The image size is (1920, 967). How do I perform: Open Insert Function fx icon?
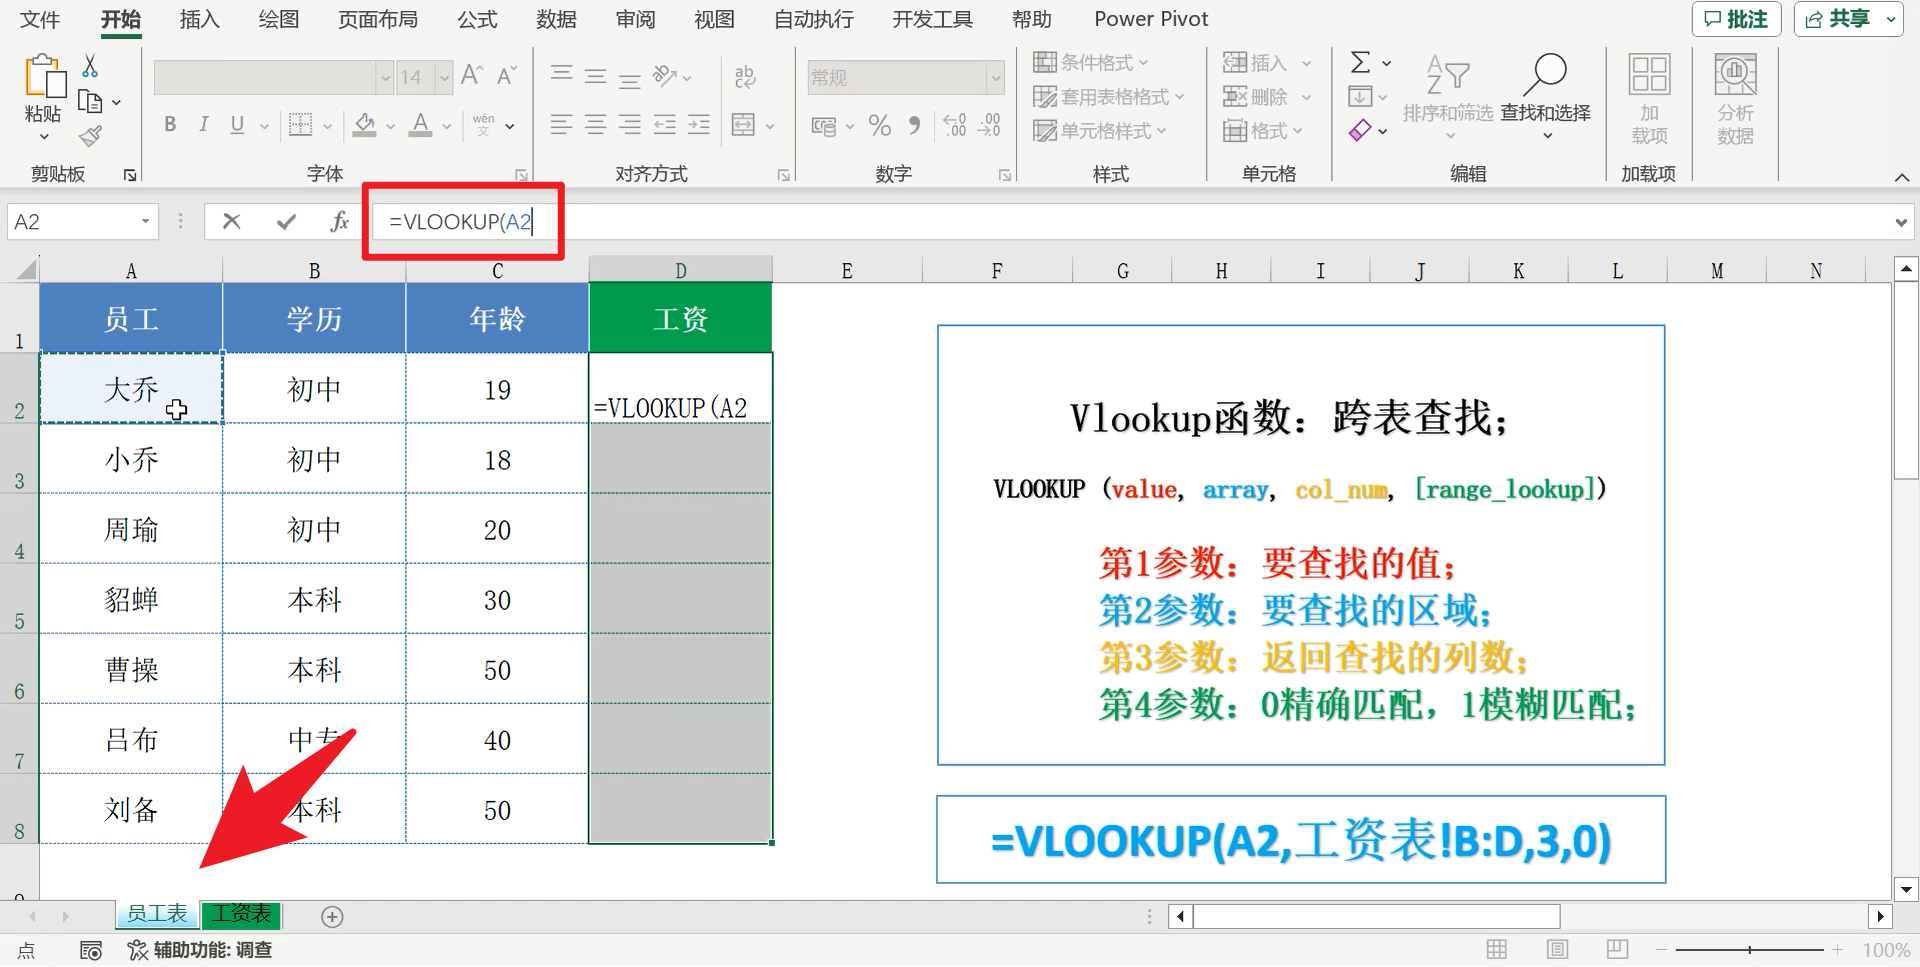click(340, 221)
